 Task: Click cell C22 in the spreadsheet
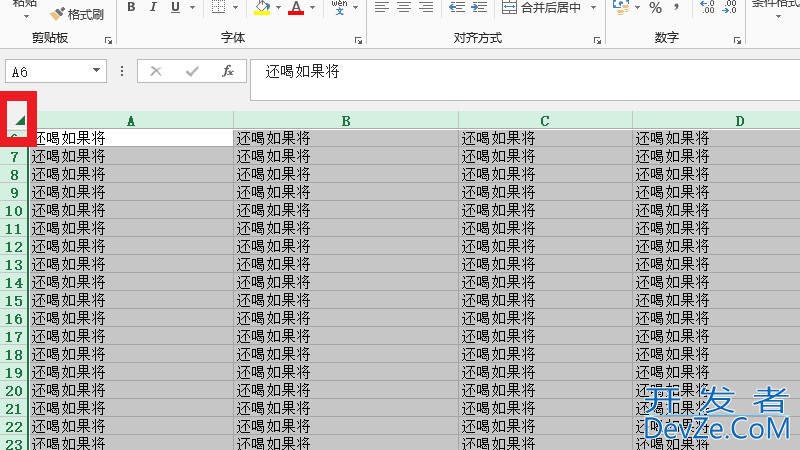pos(545,427)
